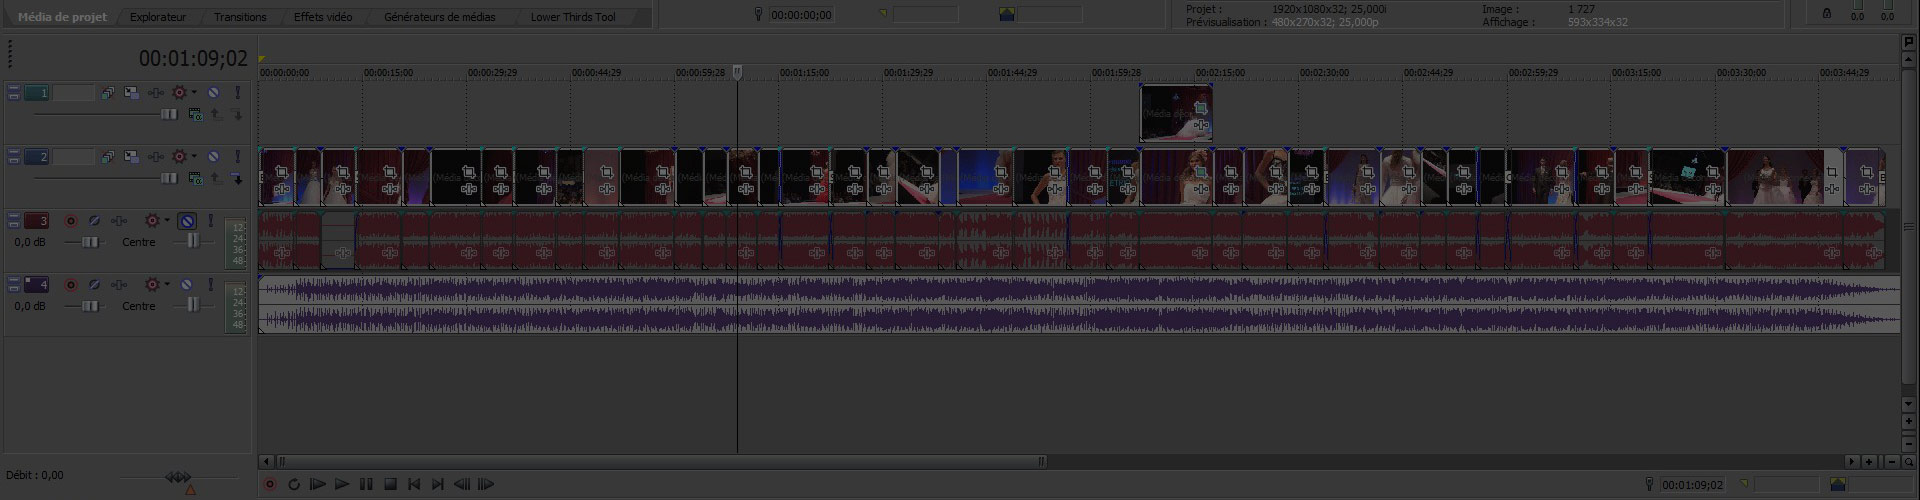Click the record button in transport bar
This screenshot has height=500, width=1920.
[270, 484]
